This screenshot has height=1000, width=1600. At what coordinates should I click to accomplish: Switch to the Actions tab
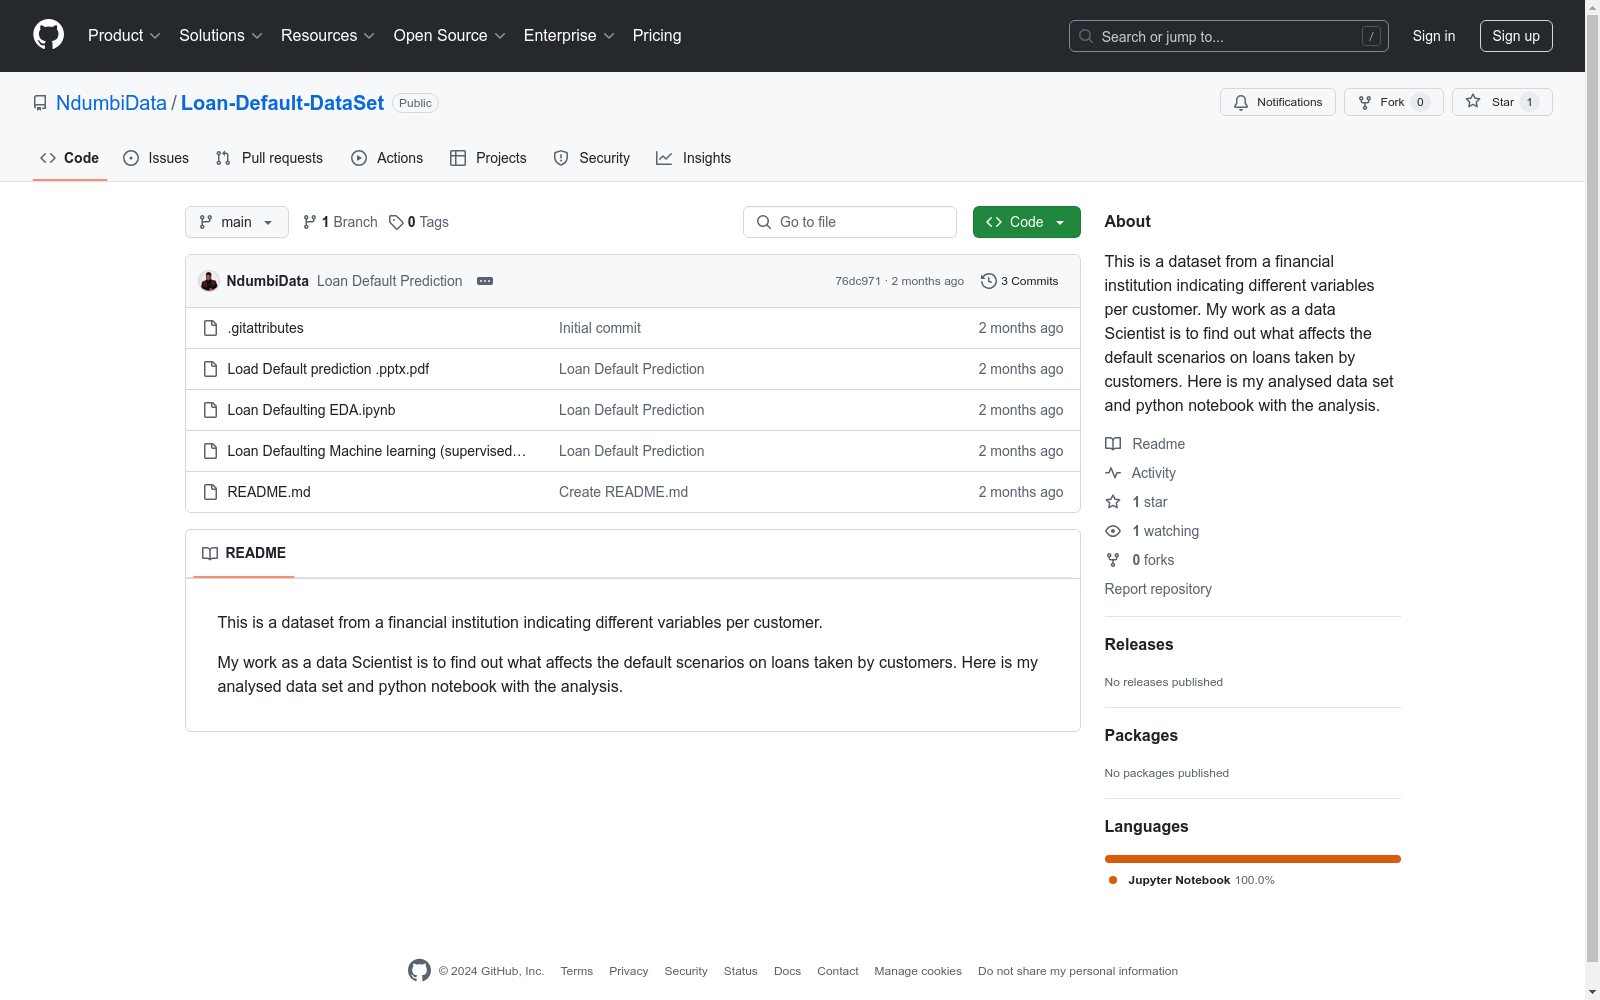pos(387,158)
